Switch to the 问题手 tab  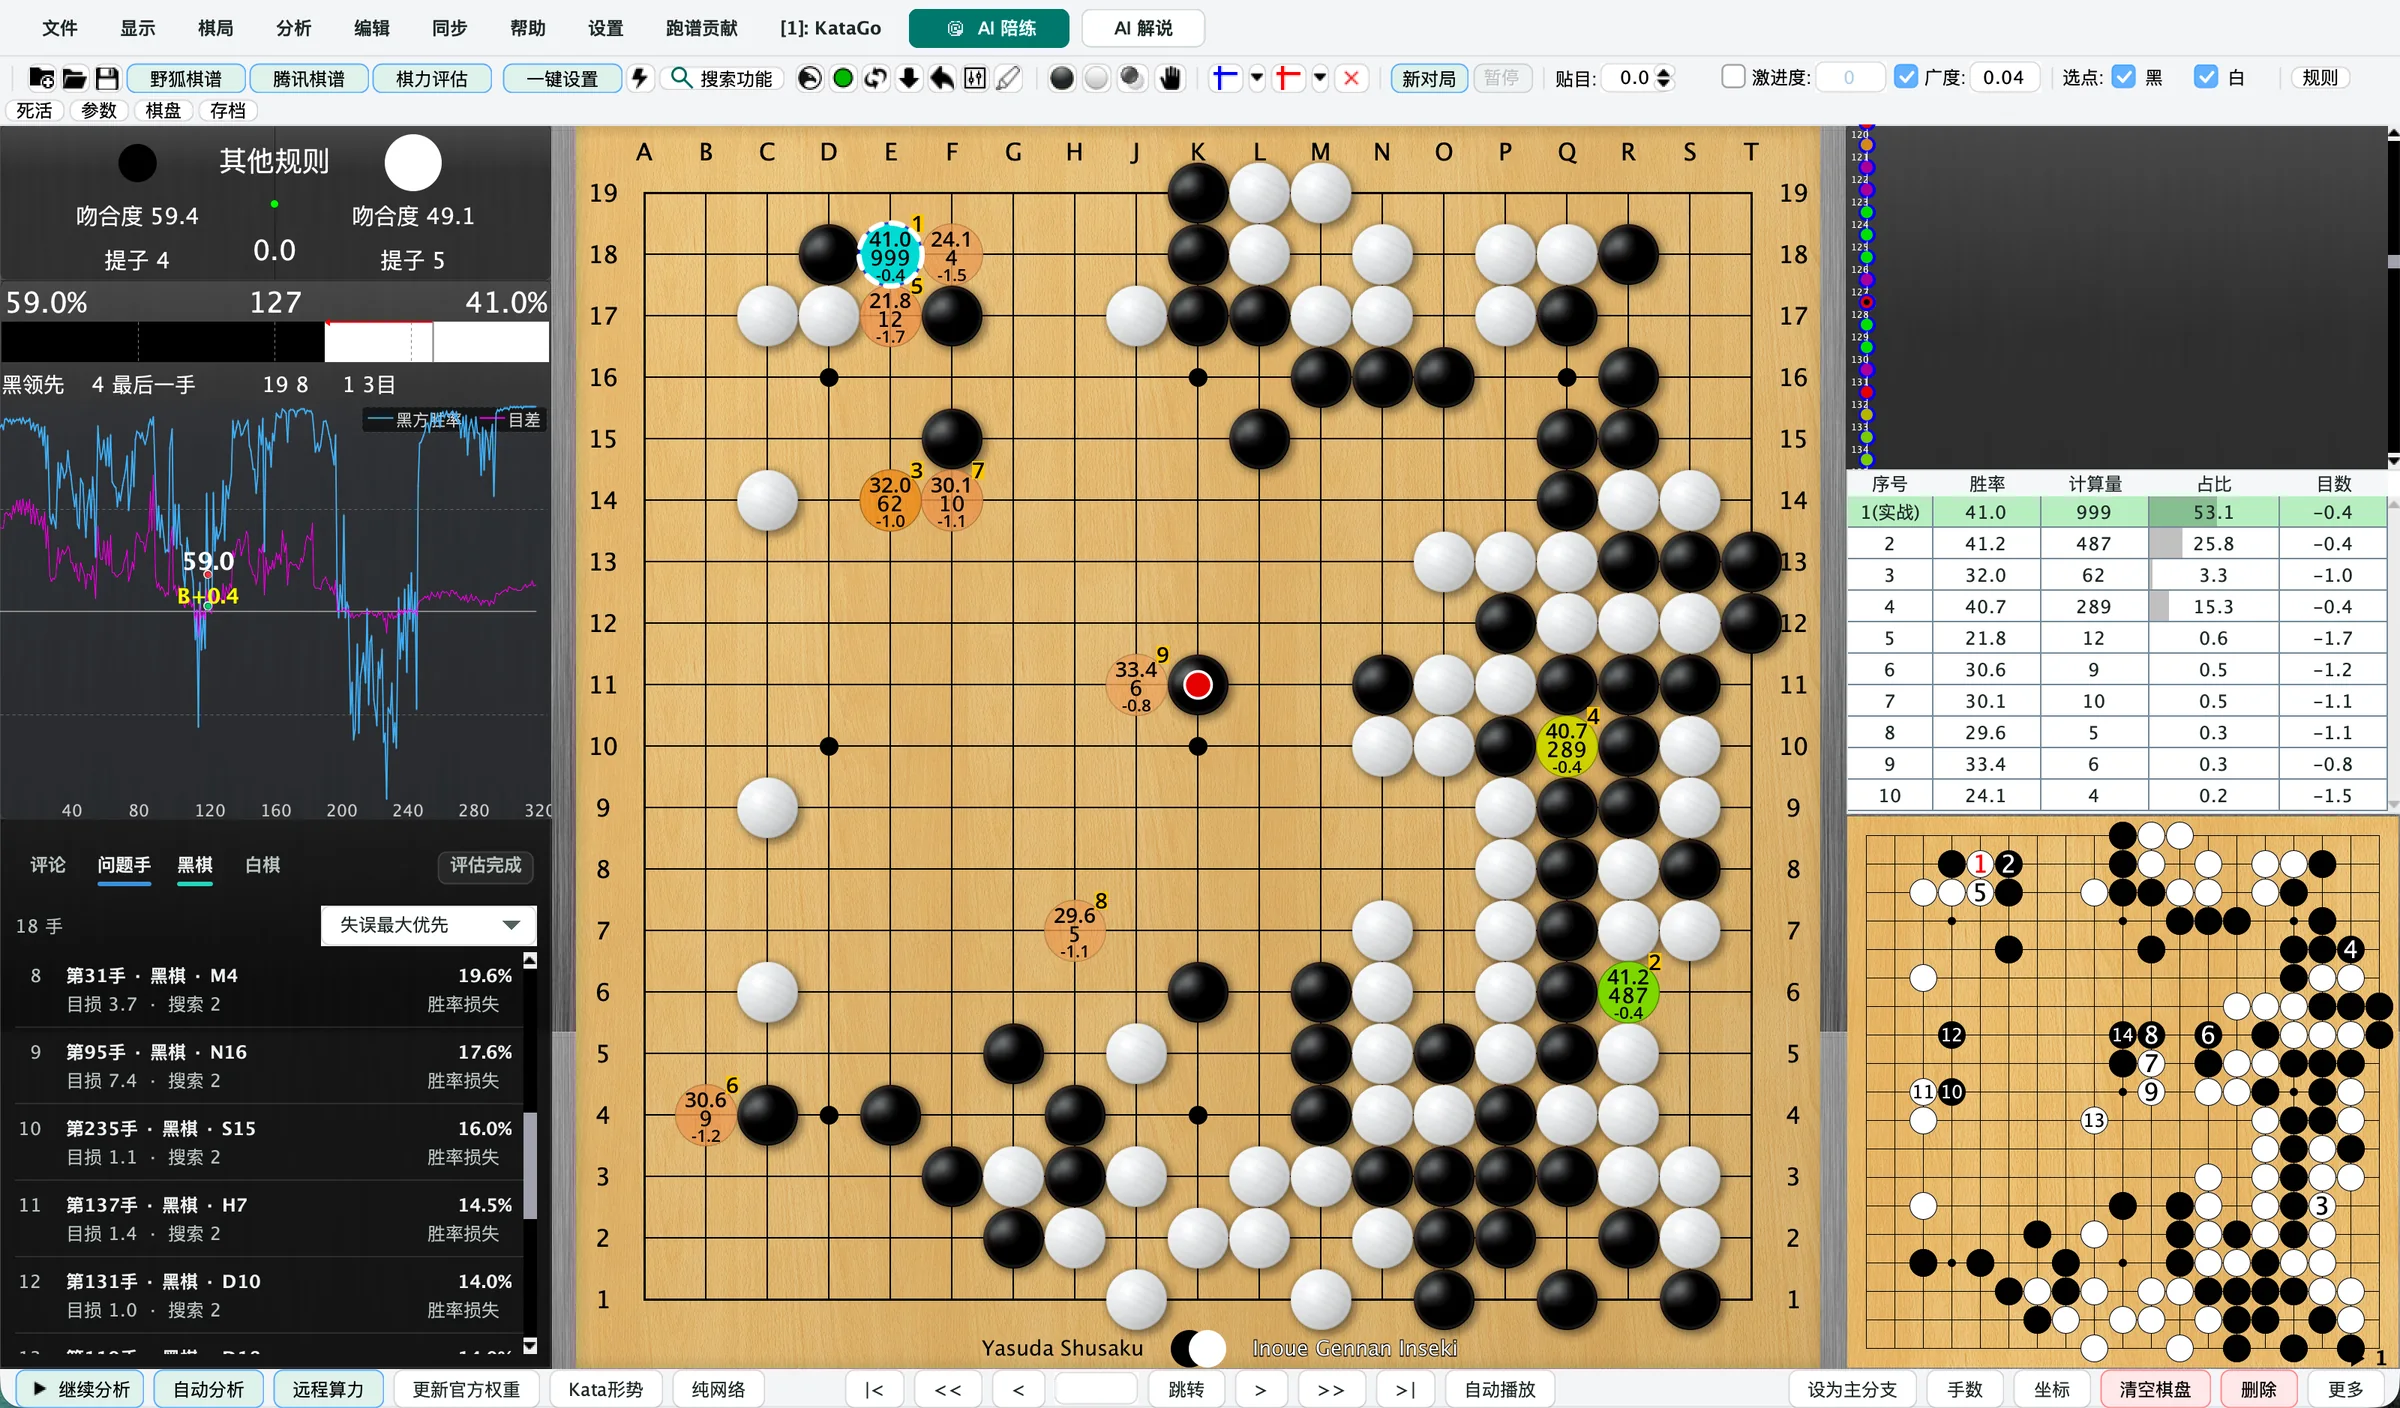(124, 865)
